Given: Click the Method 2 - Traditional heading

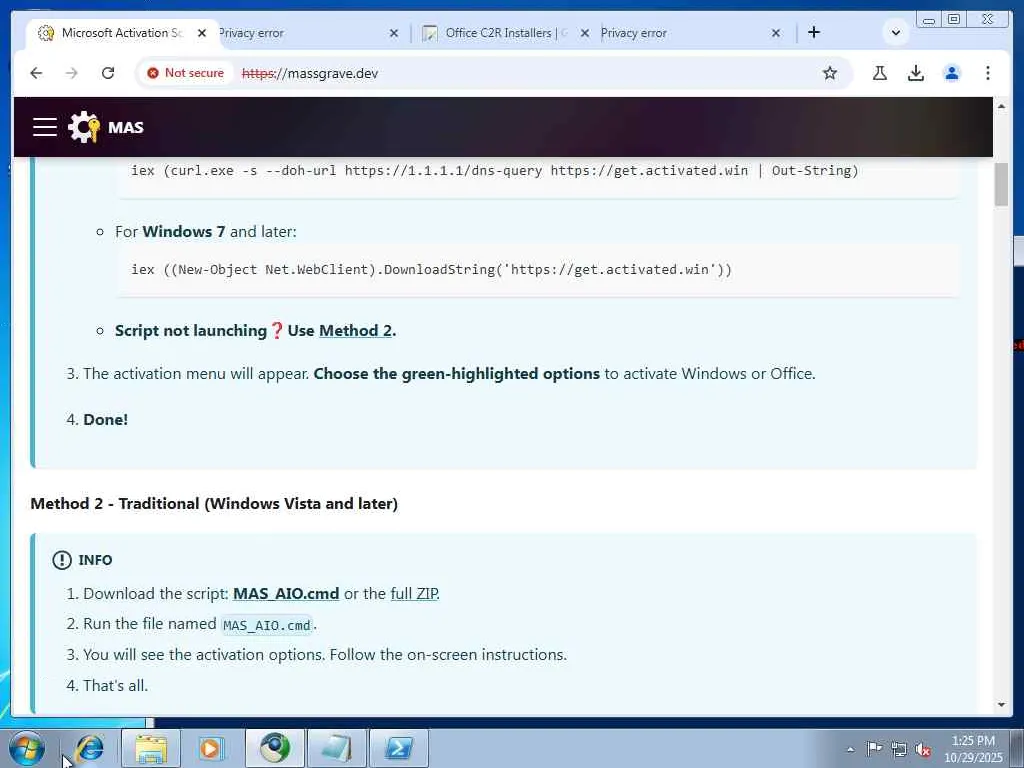Looking at the screenshot, I should 214,504.
